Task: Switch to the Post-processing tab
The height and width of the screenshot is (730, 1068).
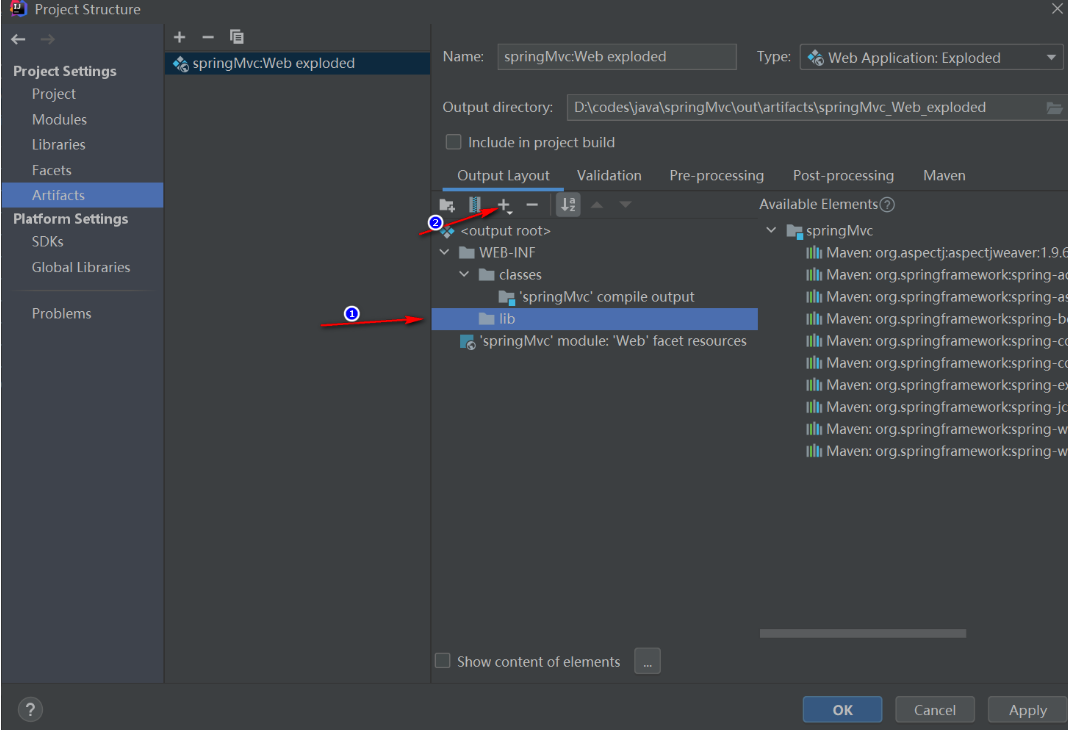Action: [x=843, y=176]
